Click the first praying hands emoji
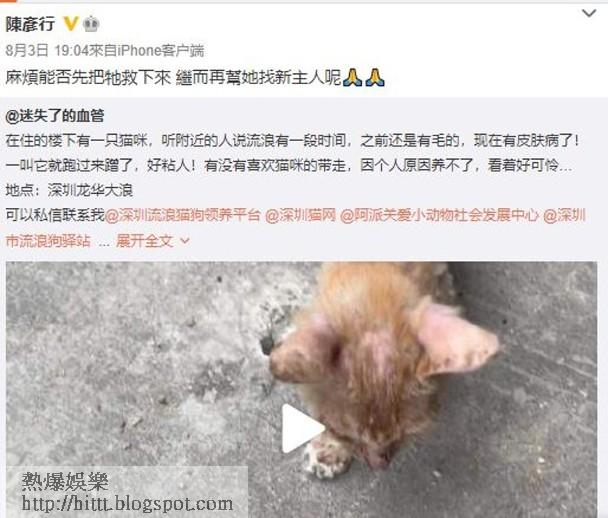 (353, 77)
